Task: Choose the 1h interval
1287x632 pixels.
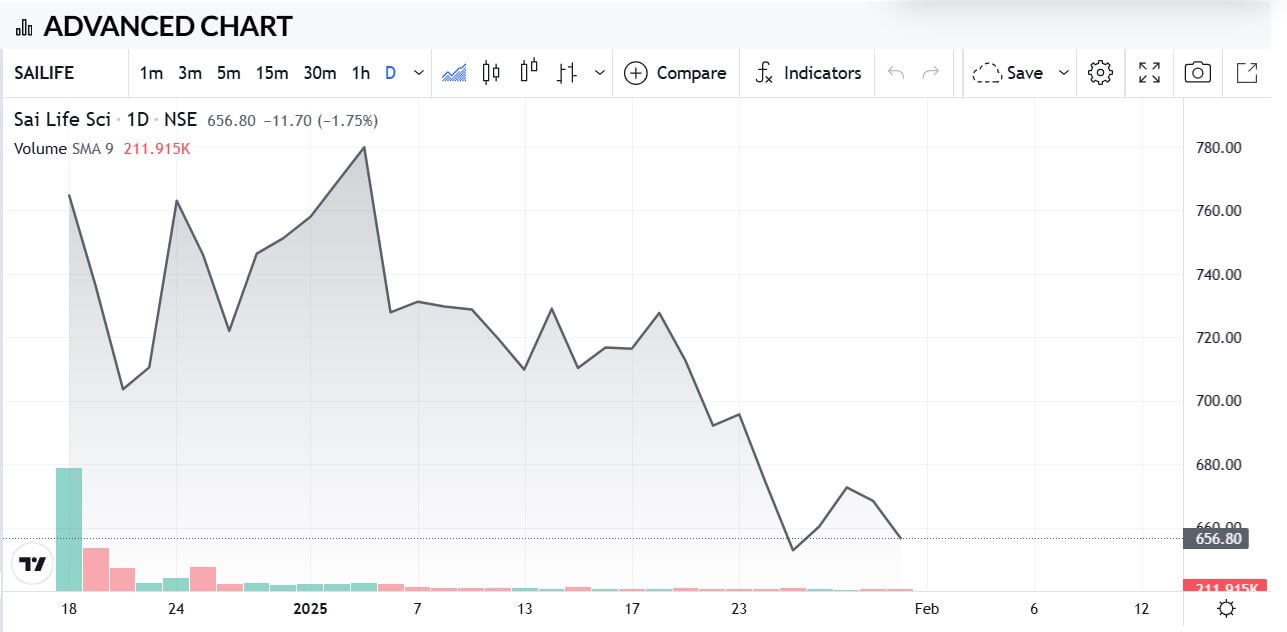Action: 361,73
